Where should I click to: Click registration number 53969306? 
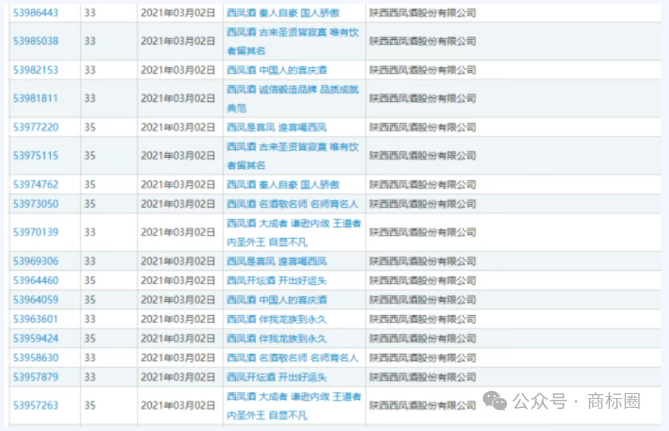(x=35, y=261)
